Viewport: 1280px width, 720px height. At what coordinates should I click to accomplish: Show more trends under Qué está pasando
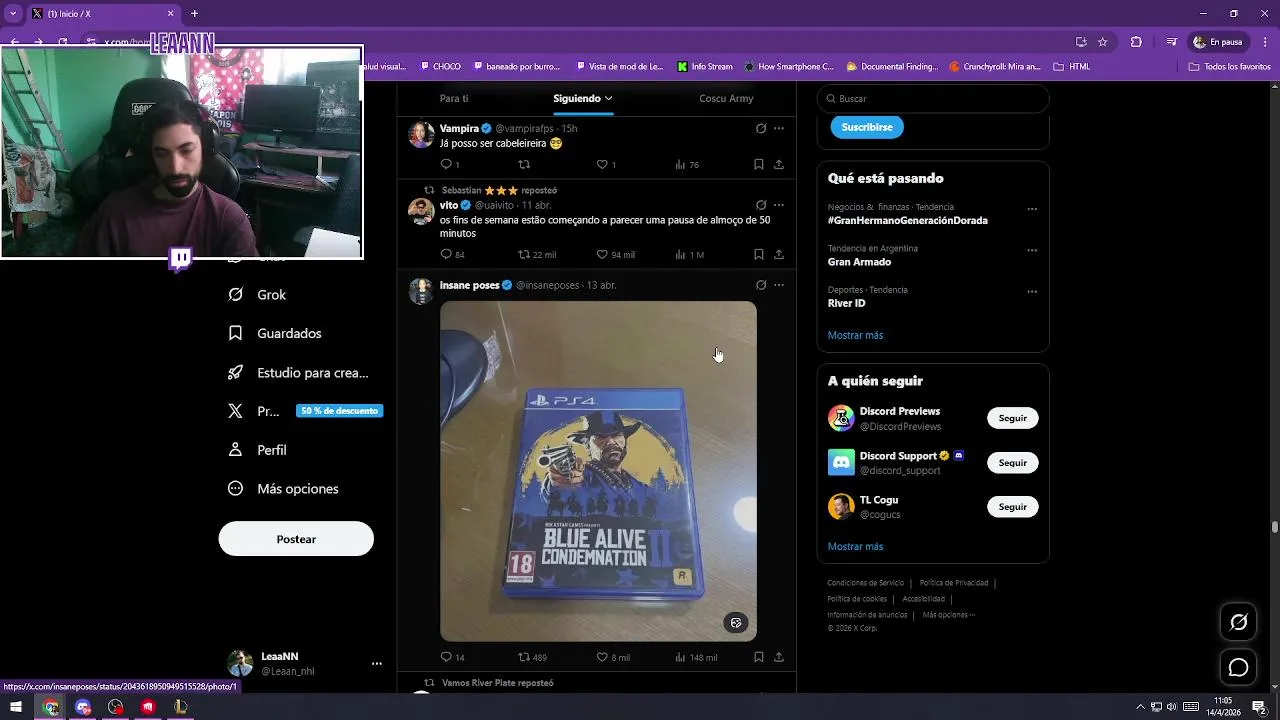[x=855, y=335]
